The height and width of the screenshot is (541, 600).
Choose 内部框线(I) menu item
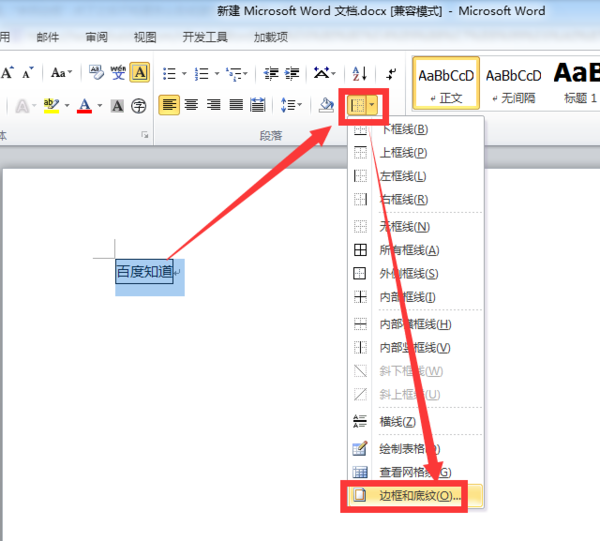[x=416, y=297]
